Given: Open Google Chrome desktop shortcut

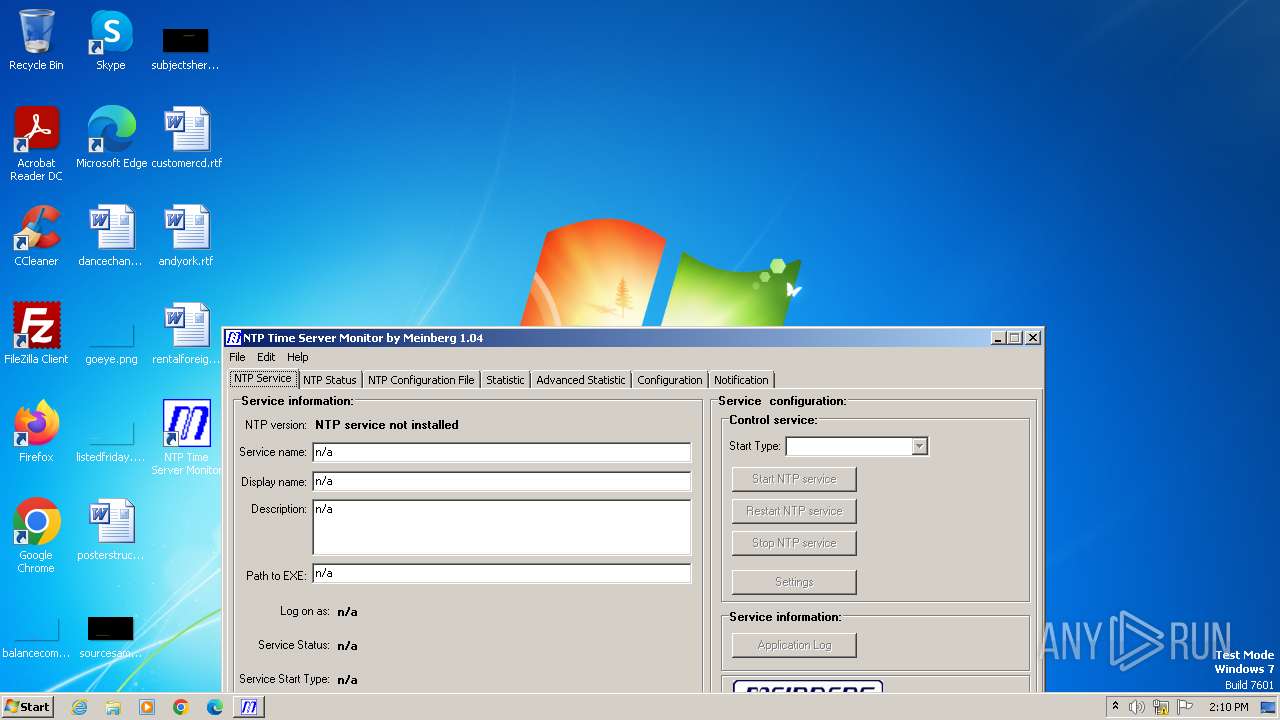Looking at the screenshot, I should [36, 535].
